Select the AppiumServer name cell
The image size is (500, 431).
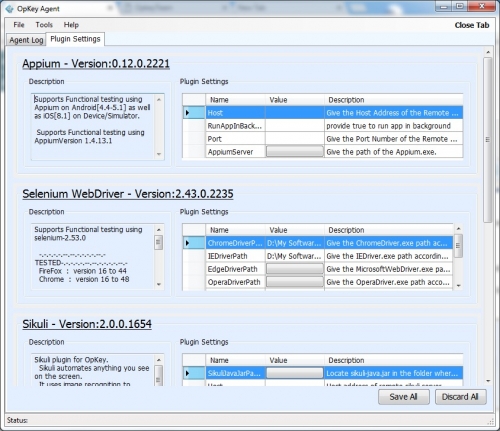[235, 152]
